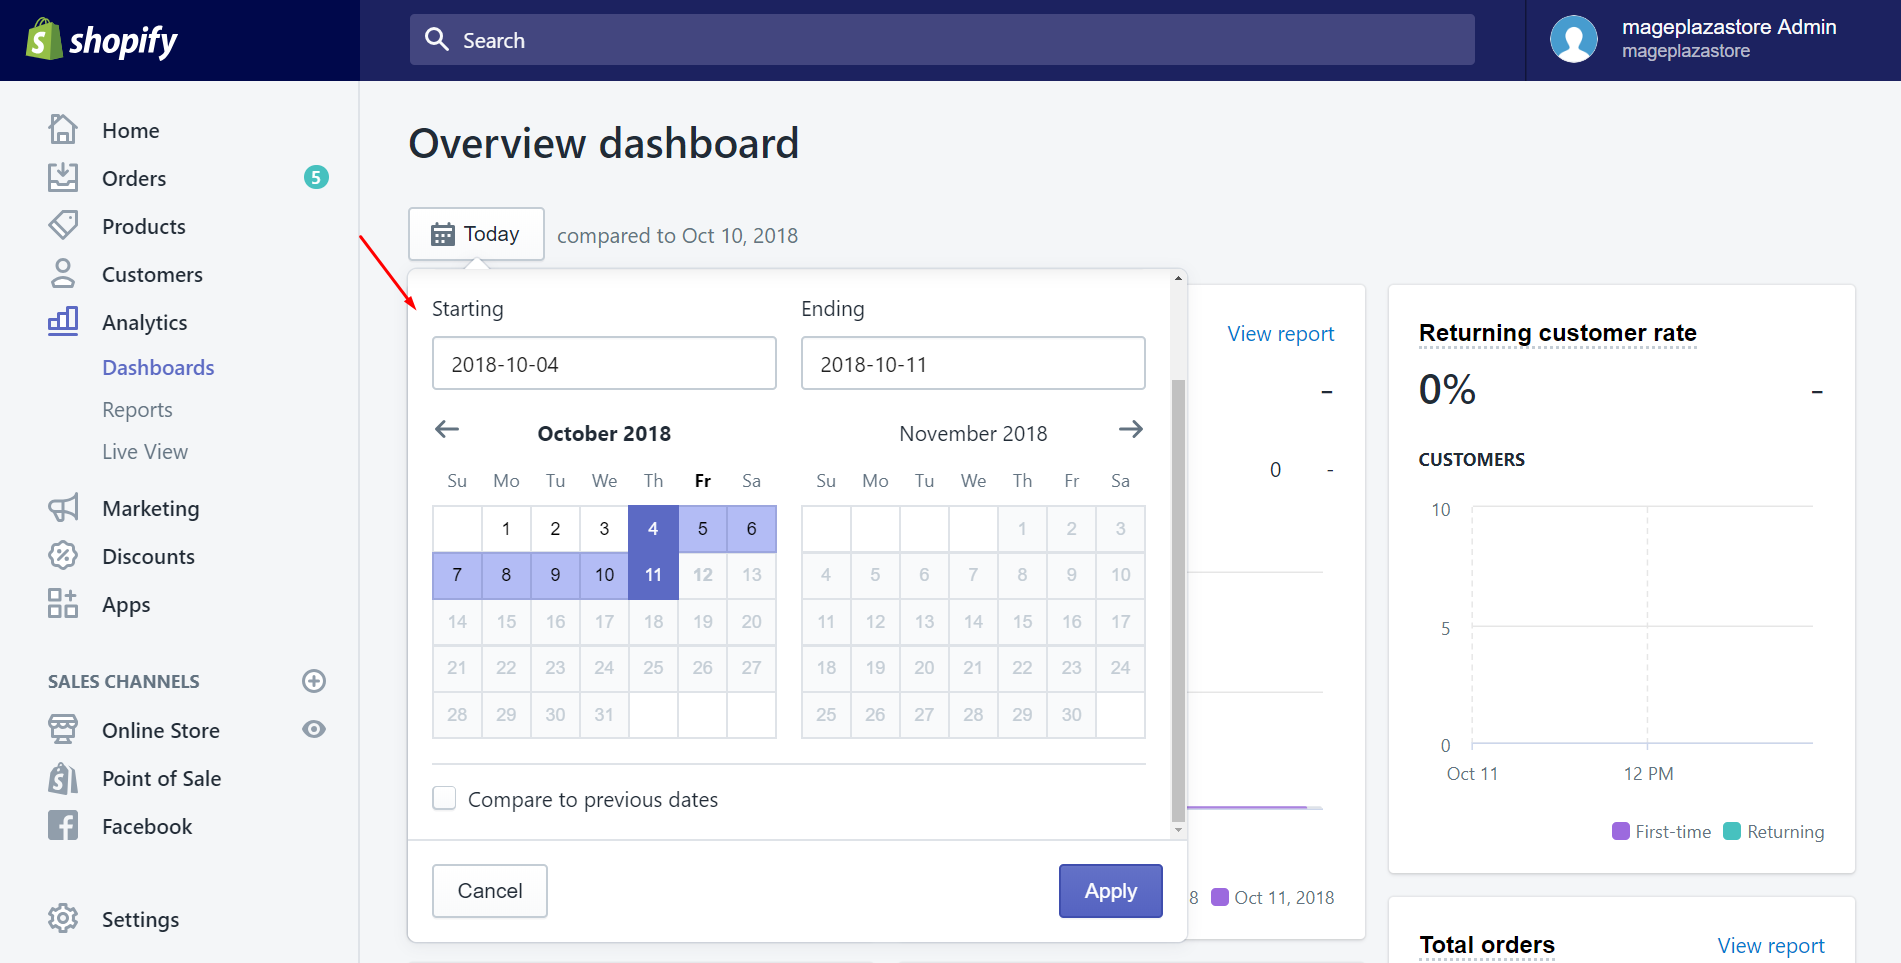Open Home in the sidebar
This screenshot has width=1901, height=963.
pyautogui.click(x=131, y=130)
